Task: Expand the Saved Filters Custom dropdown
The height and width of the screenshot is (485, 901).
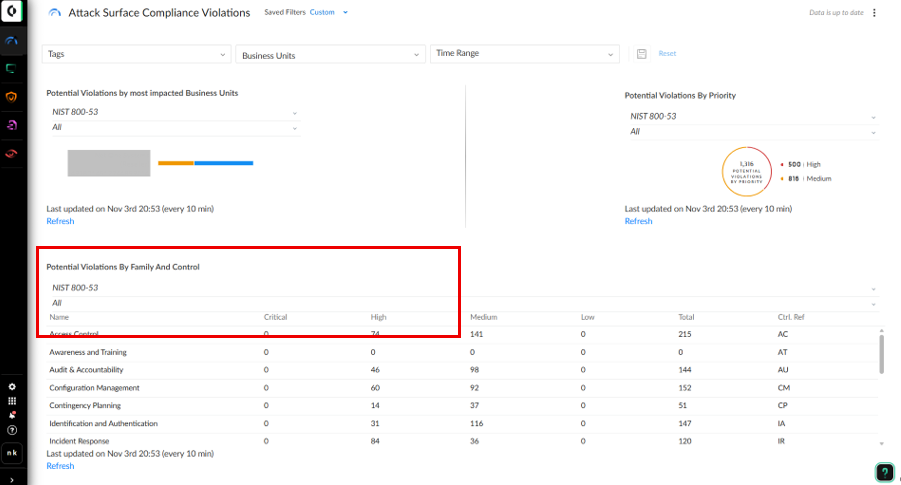Action: 328,13
